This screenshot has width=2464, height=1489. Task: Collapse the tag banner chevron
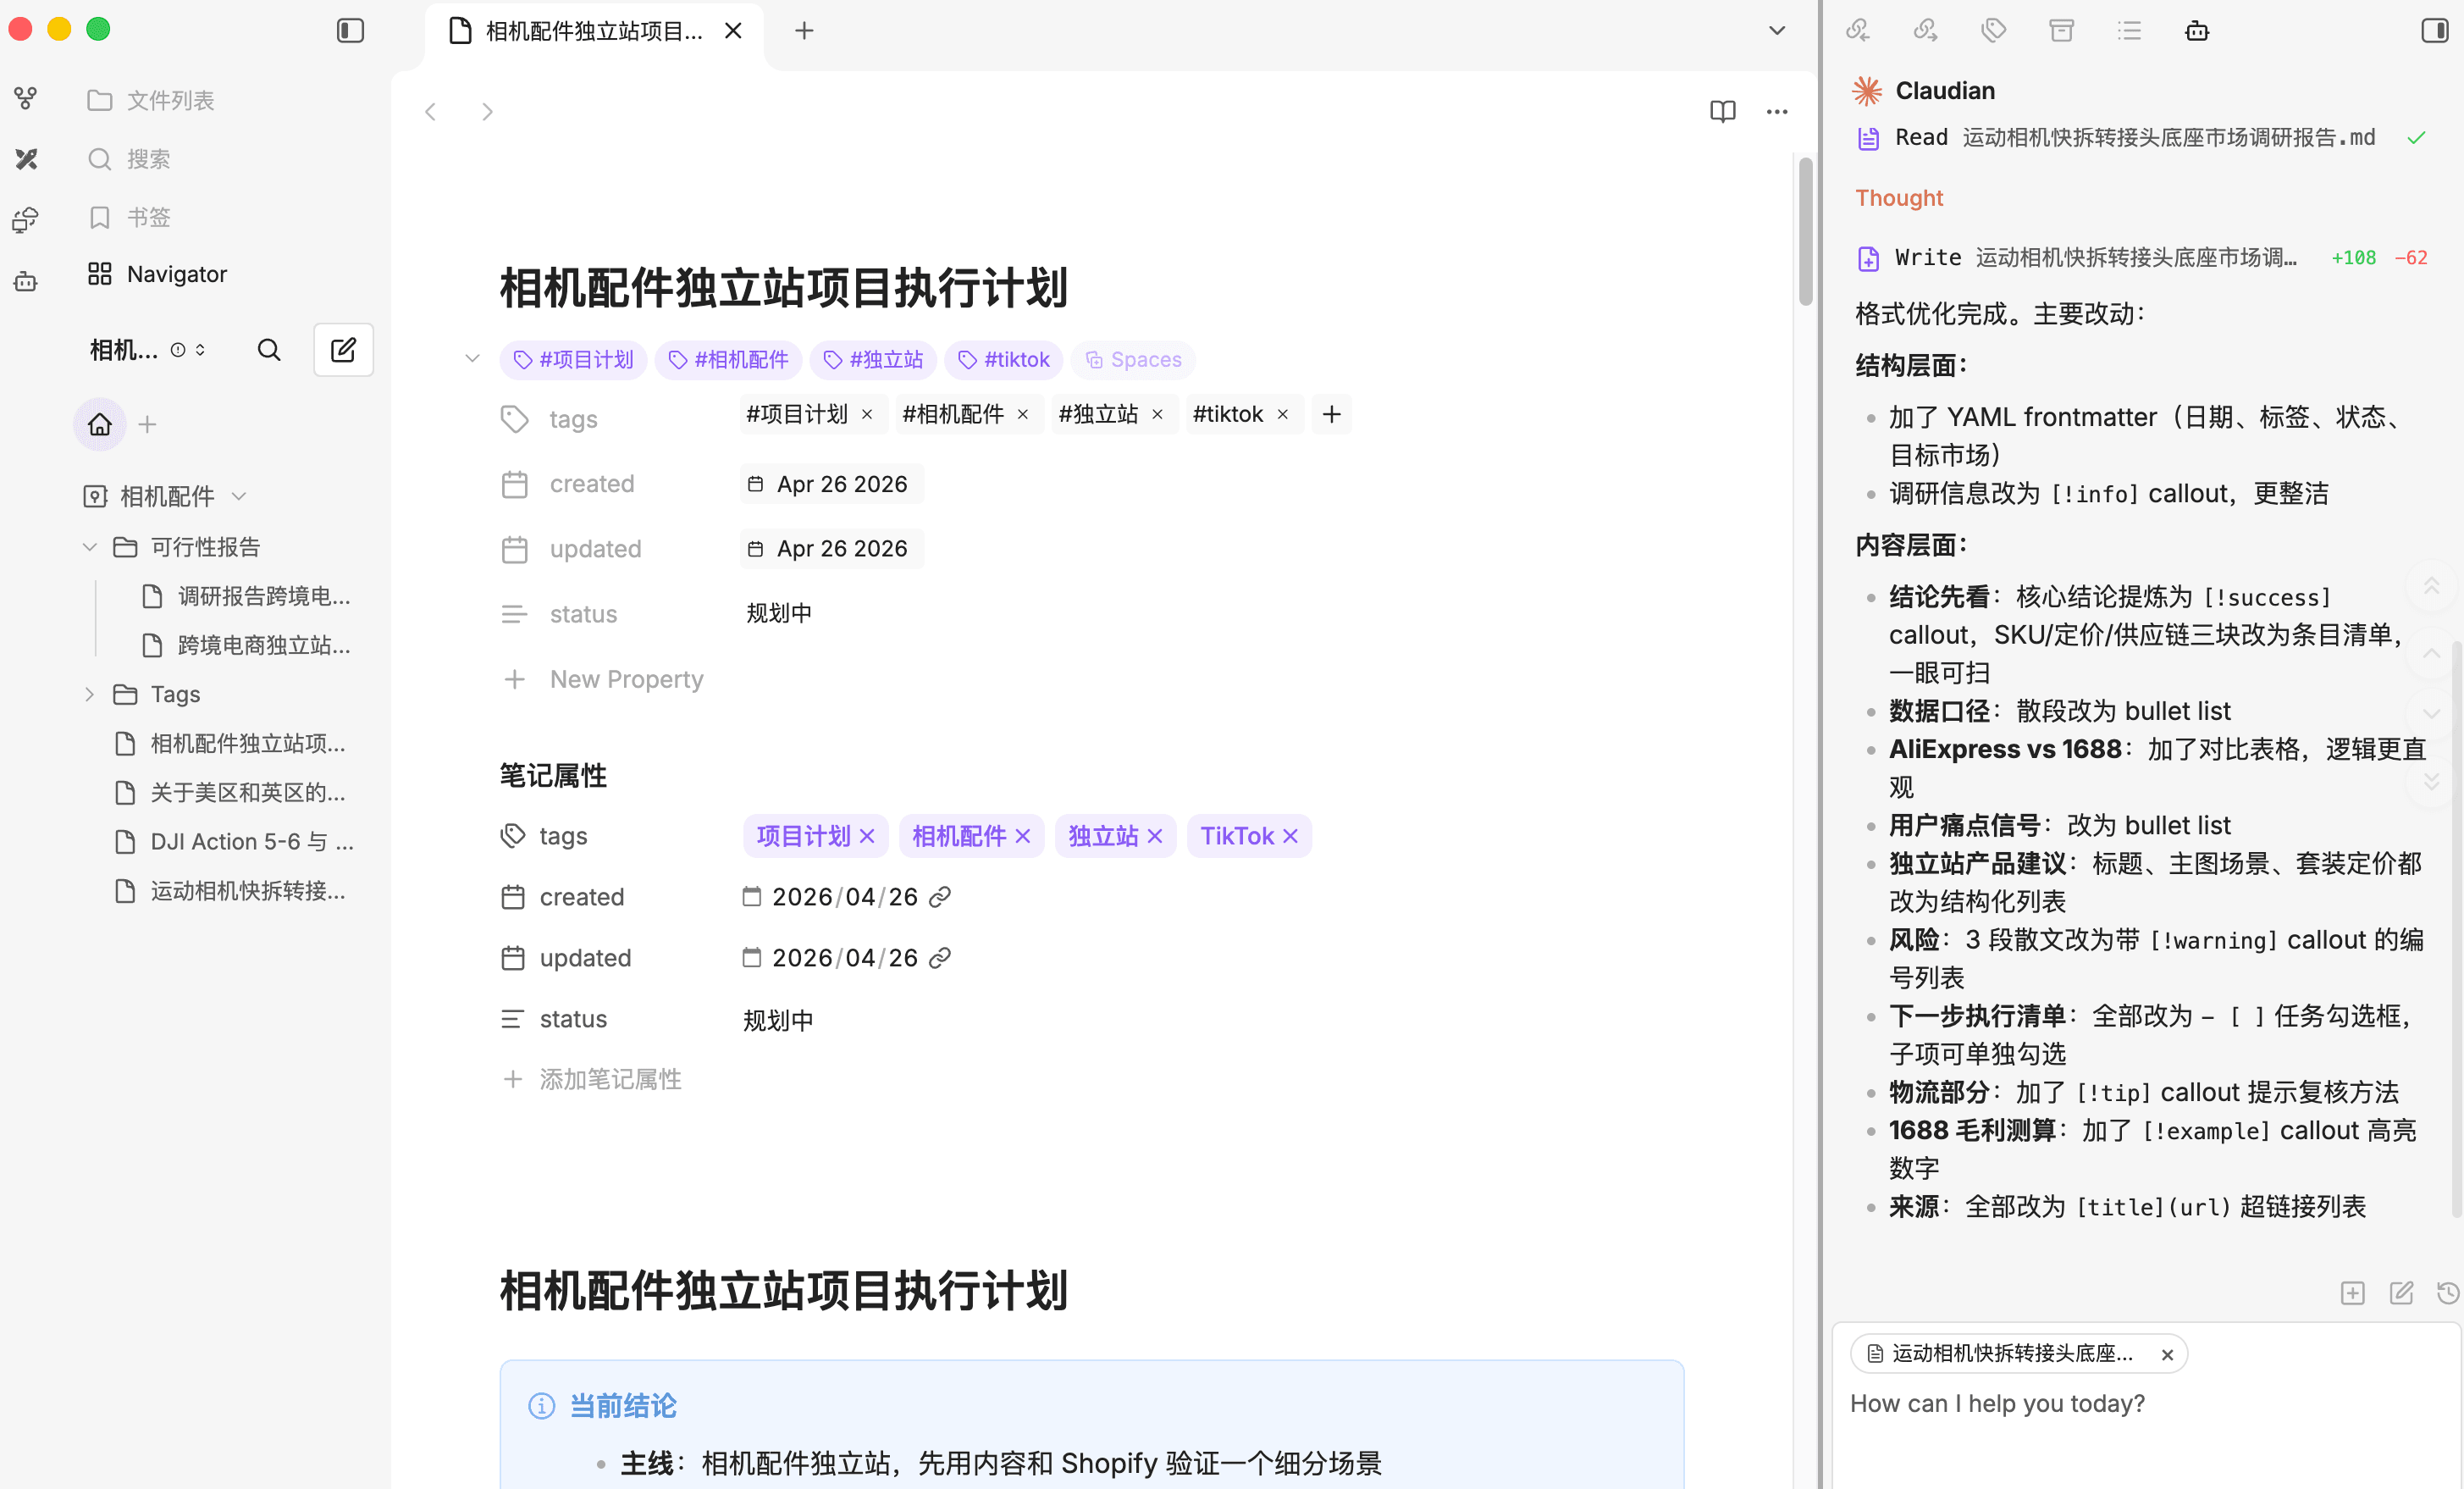coord(473,359)
